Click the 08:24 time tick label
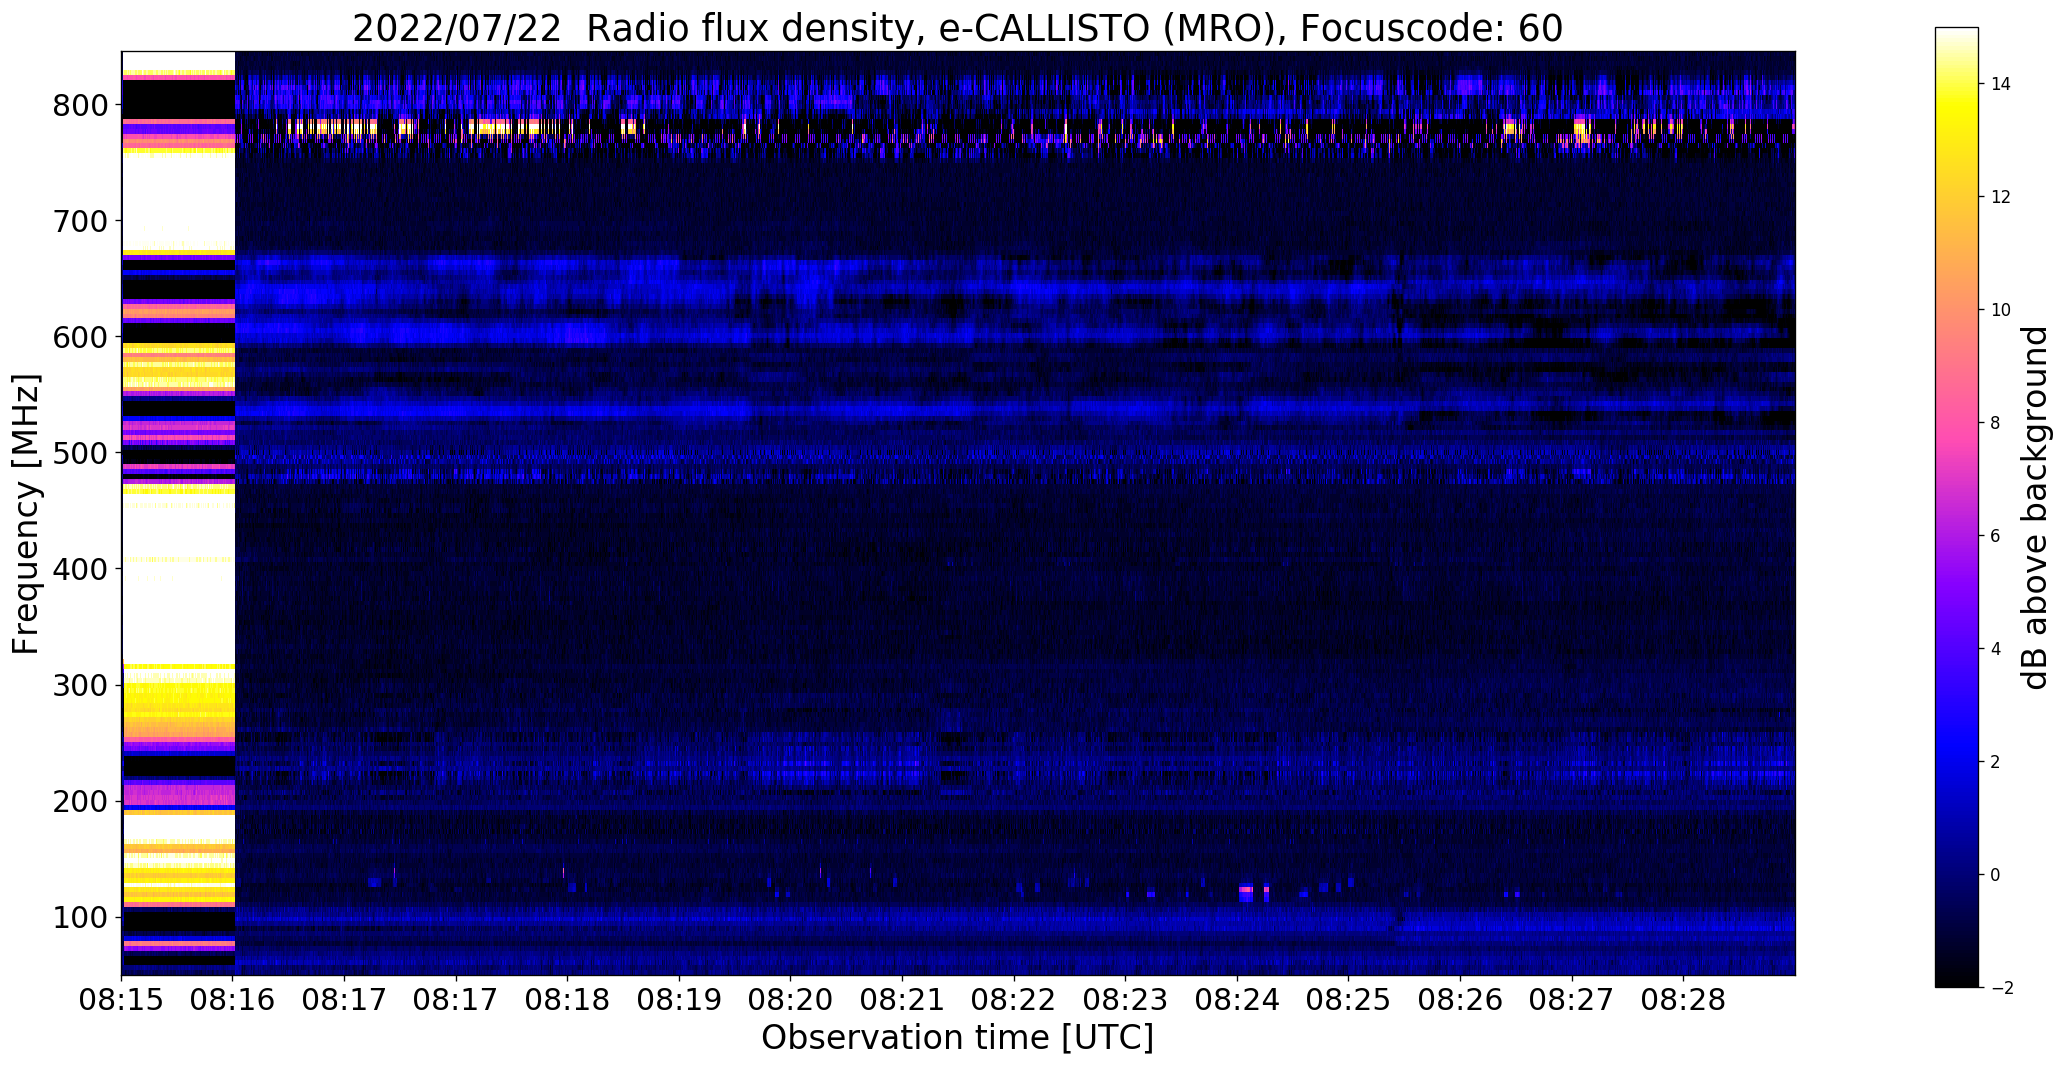 point(1237,1000)
